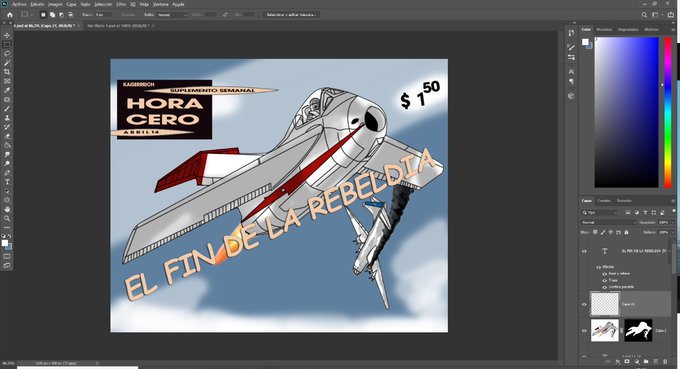Select the Path Selection tool
Image resolution: width=680 pixels, height=369 pixels.
click(x=7, y=191)
